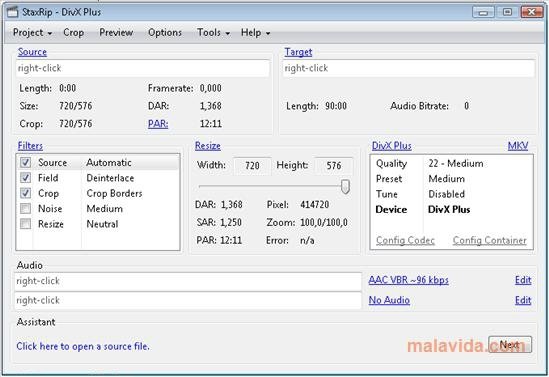Close the StaxRip window
The width and height of the screenshot is (549, 377).
531,12
